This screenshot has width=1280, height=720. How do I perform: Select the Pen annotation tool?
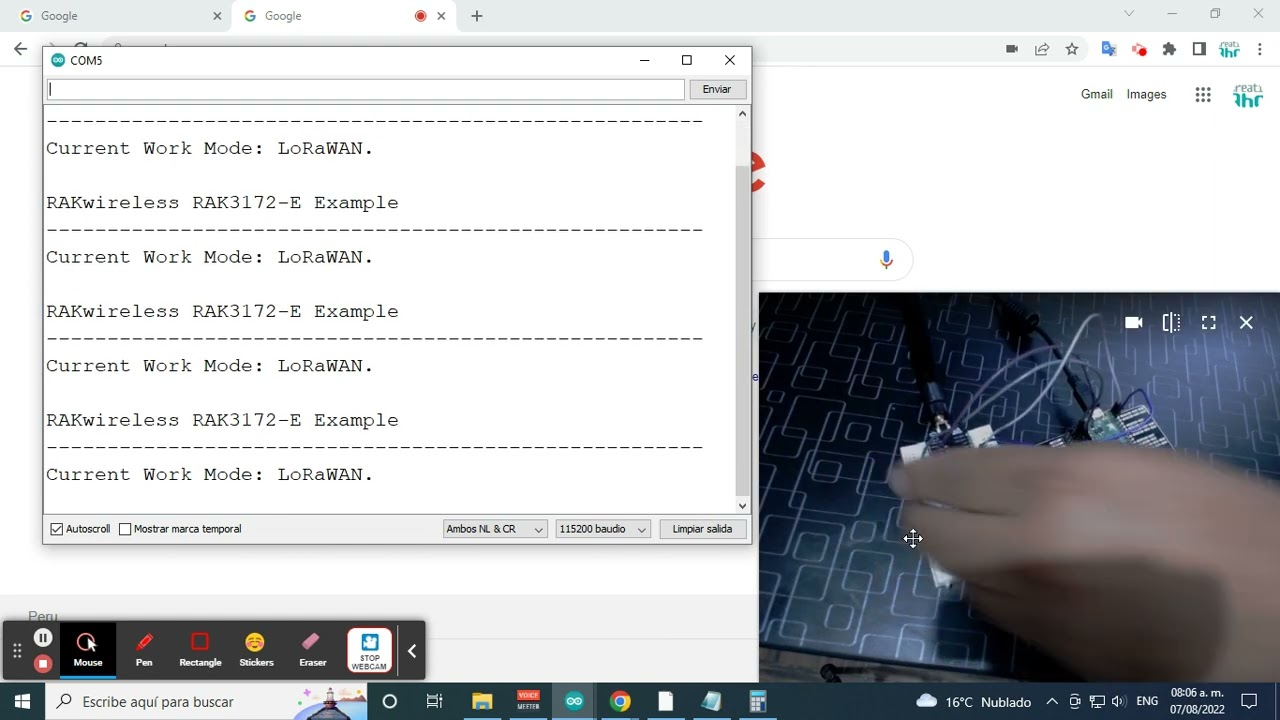point(144,649)
